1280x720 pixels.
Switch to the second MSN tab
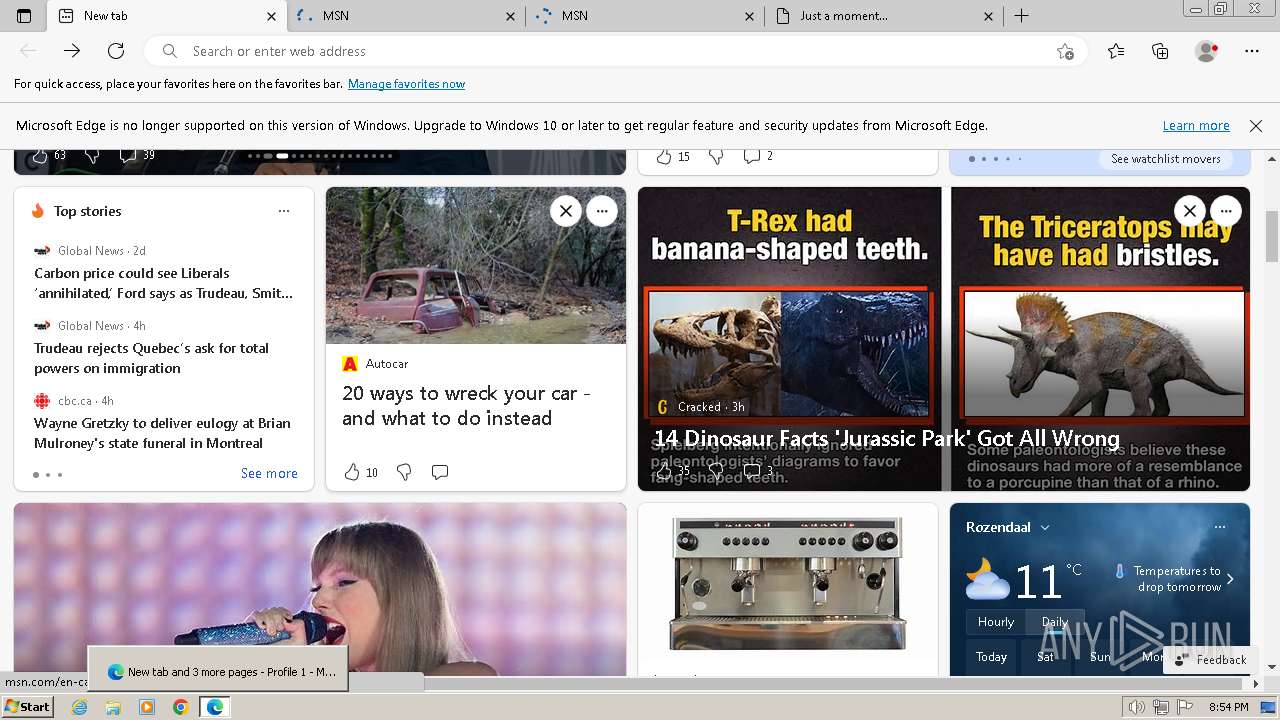[x=645, y=16]
